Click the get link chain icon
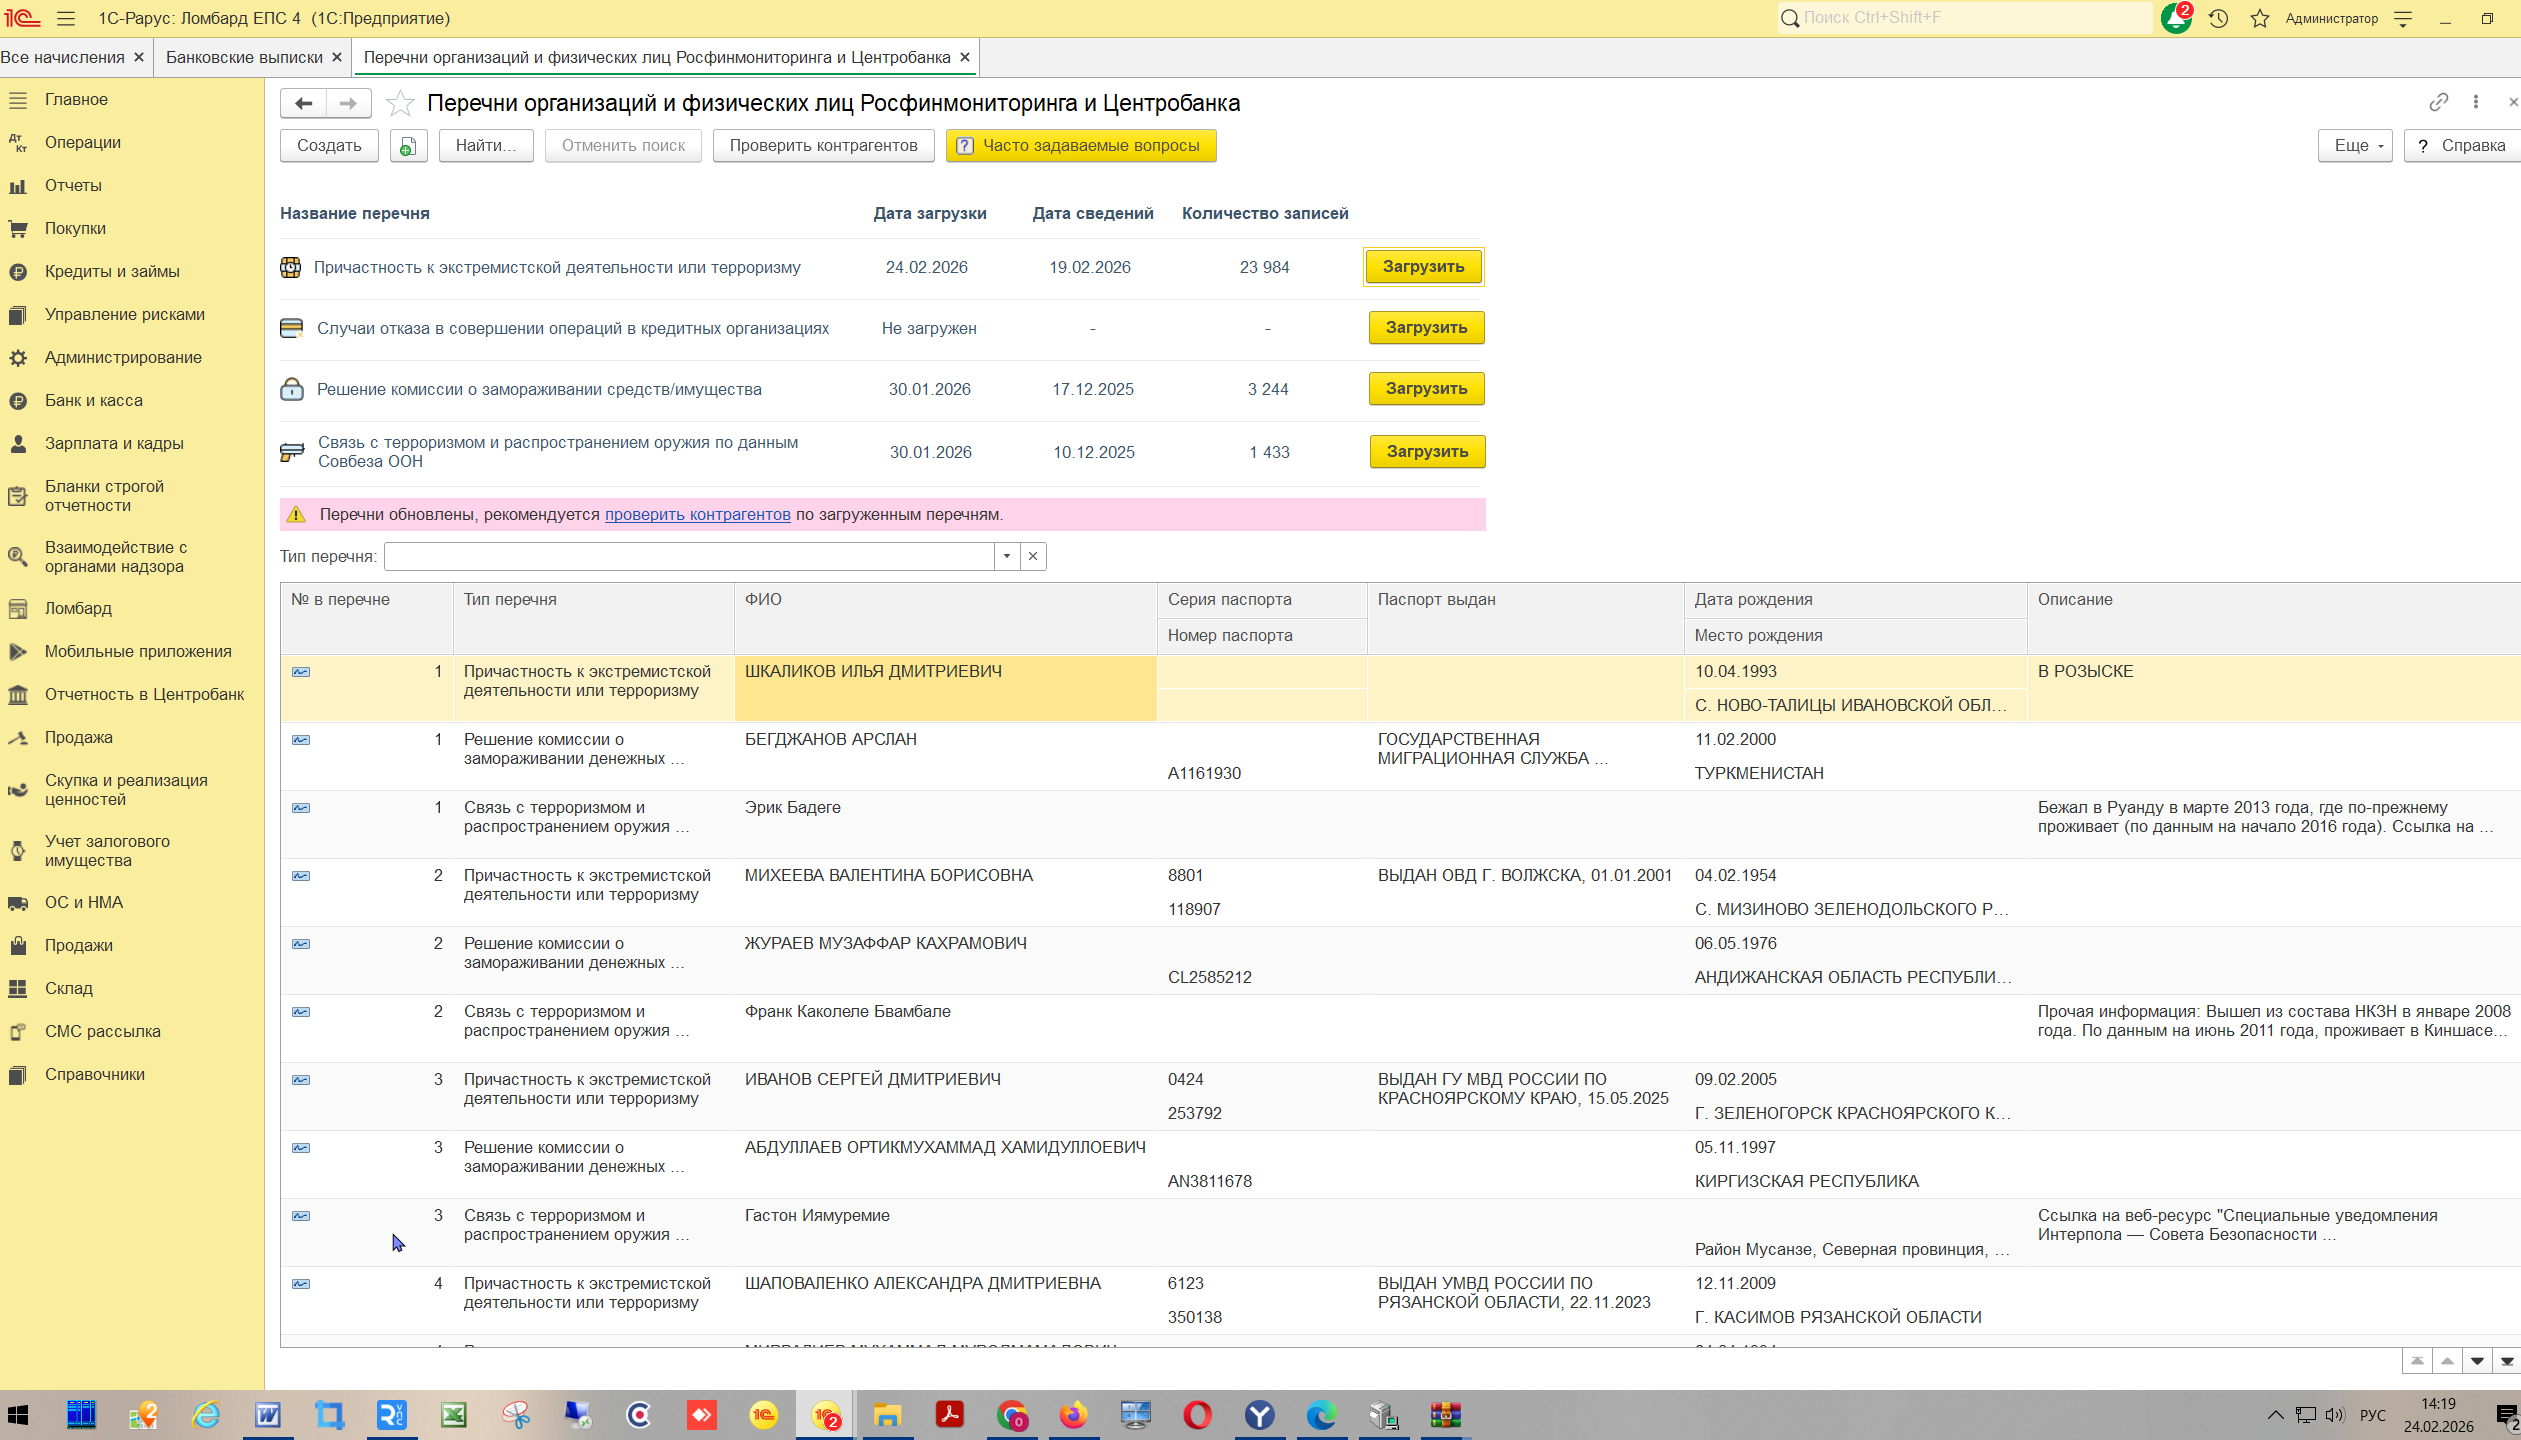 tap(2438, 102)
